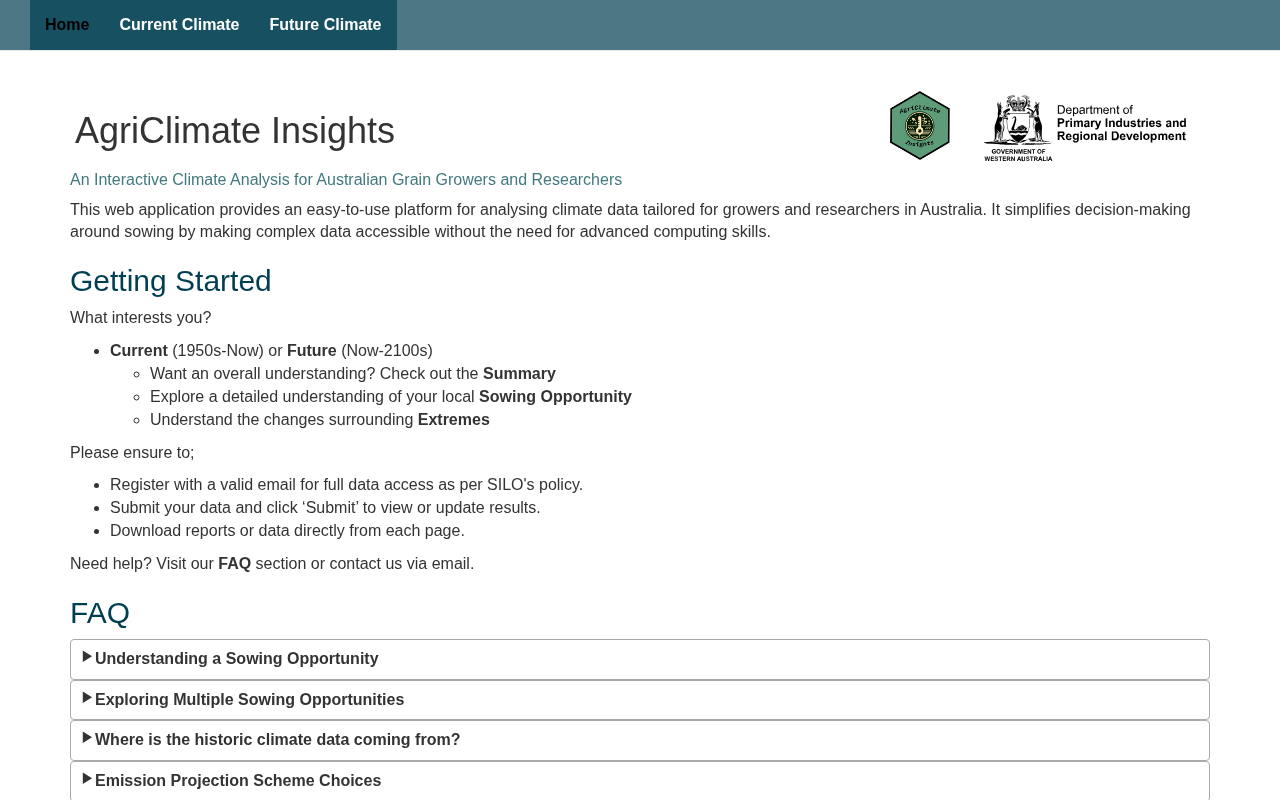Expand the historic climate data question
The image size is (1280, 800).
tap(277, 740)
